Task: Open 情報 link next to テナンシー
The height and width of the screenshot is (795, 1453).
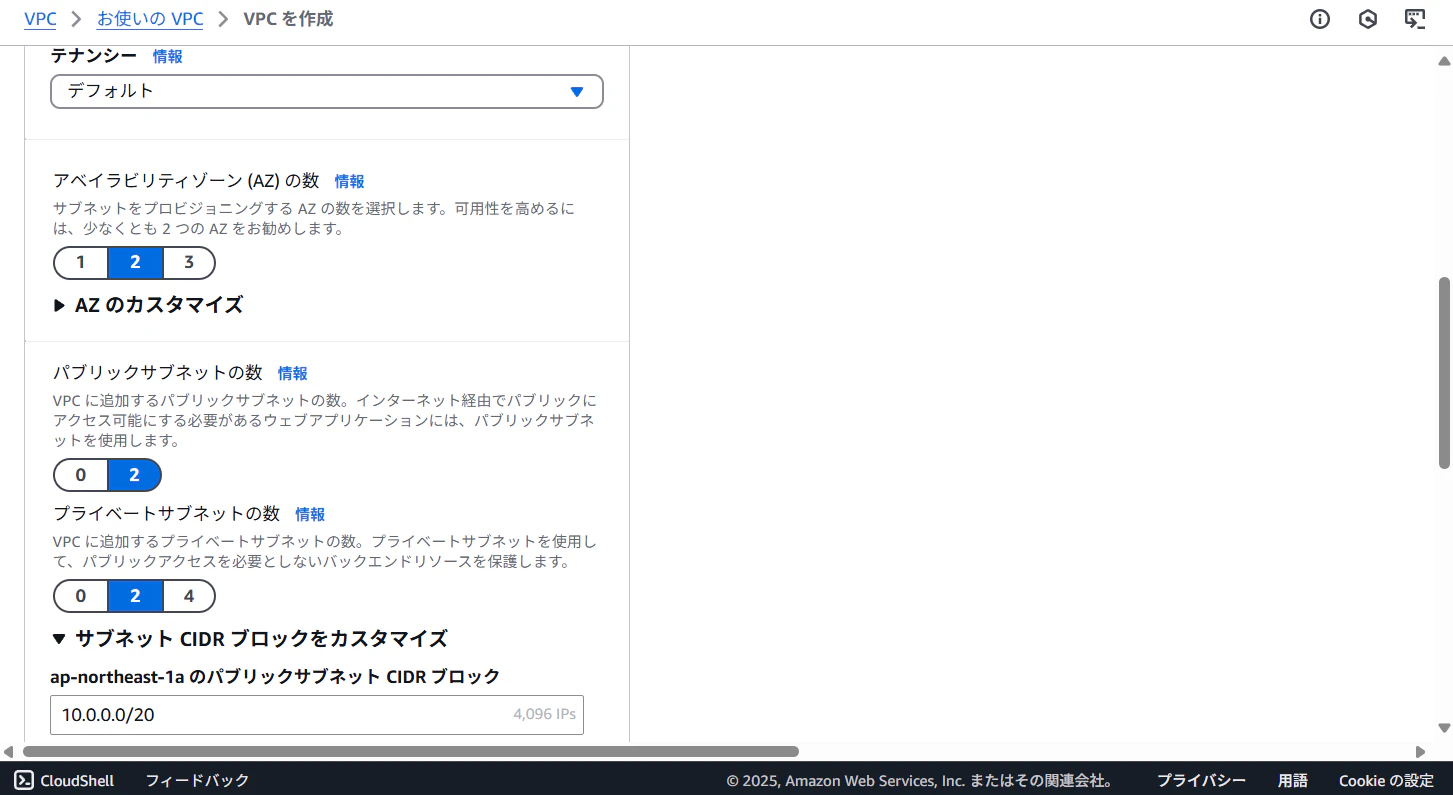Action: point(168,56)
